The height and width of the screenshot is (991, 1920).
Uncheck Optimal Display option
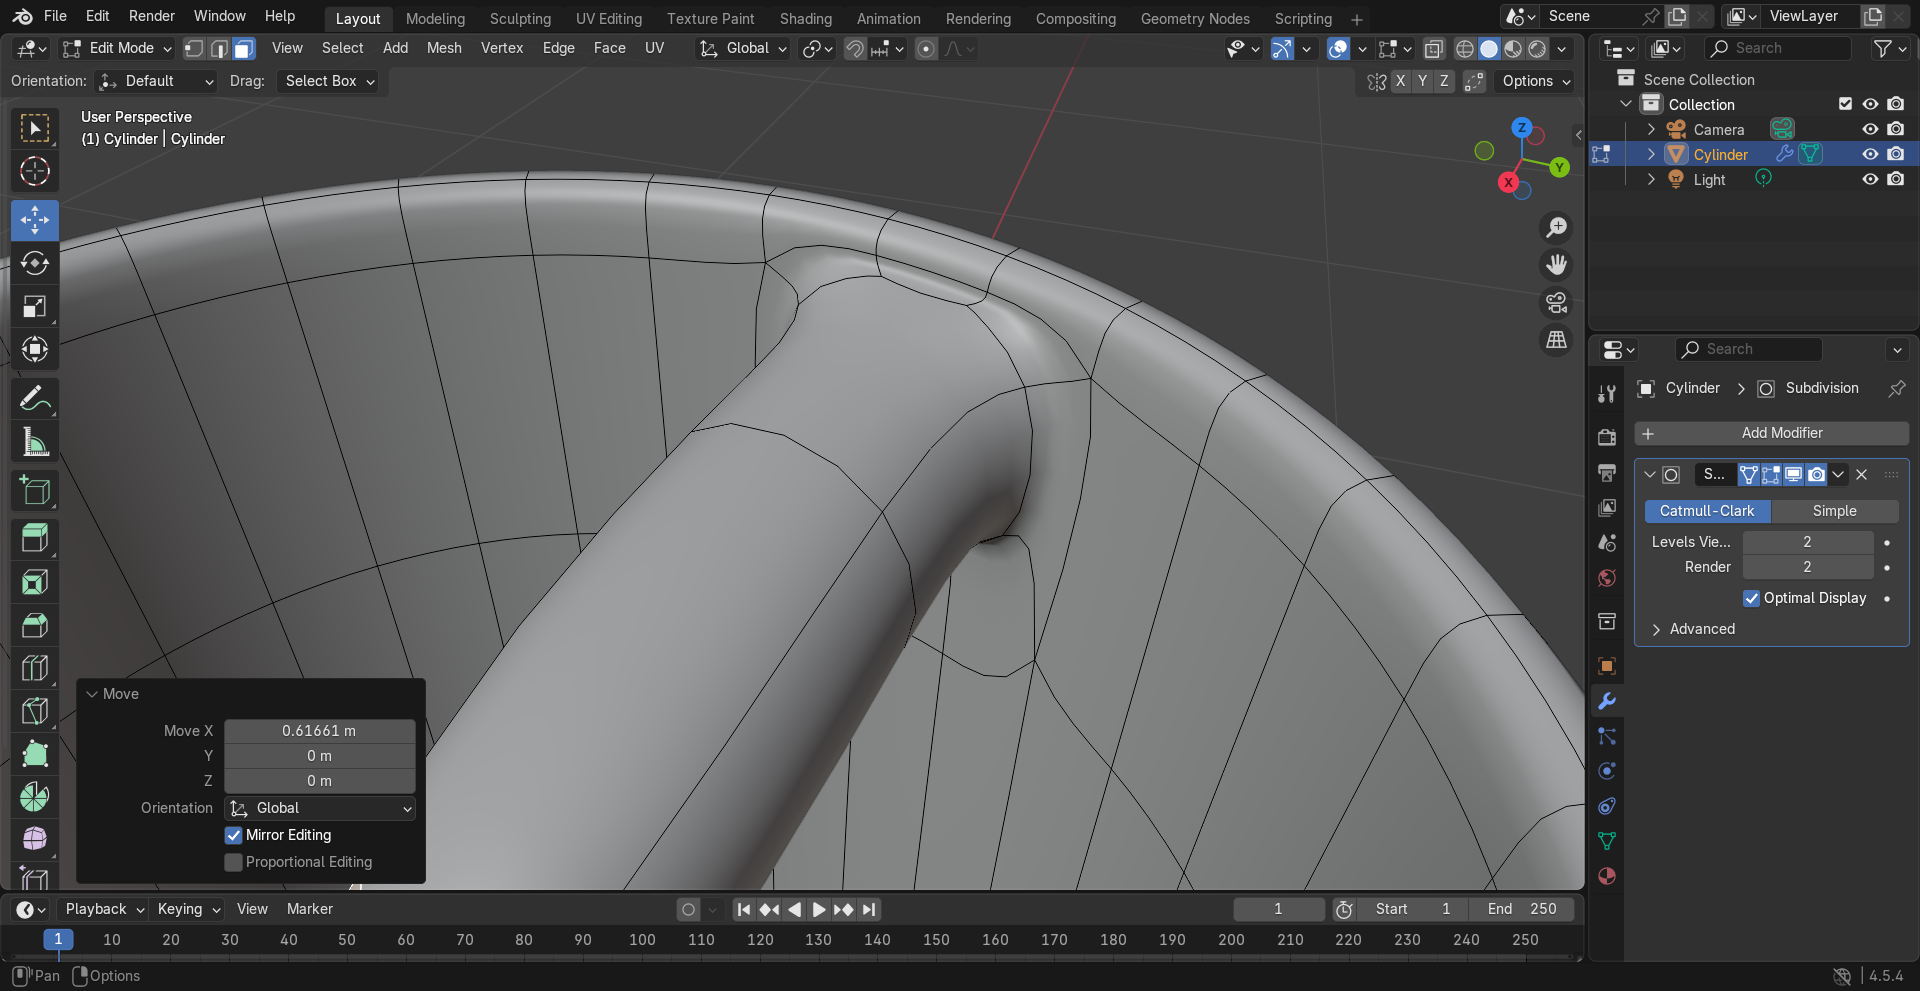coord(1751,598)
